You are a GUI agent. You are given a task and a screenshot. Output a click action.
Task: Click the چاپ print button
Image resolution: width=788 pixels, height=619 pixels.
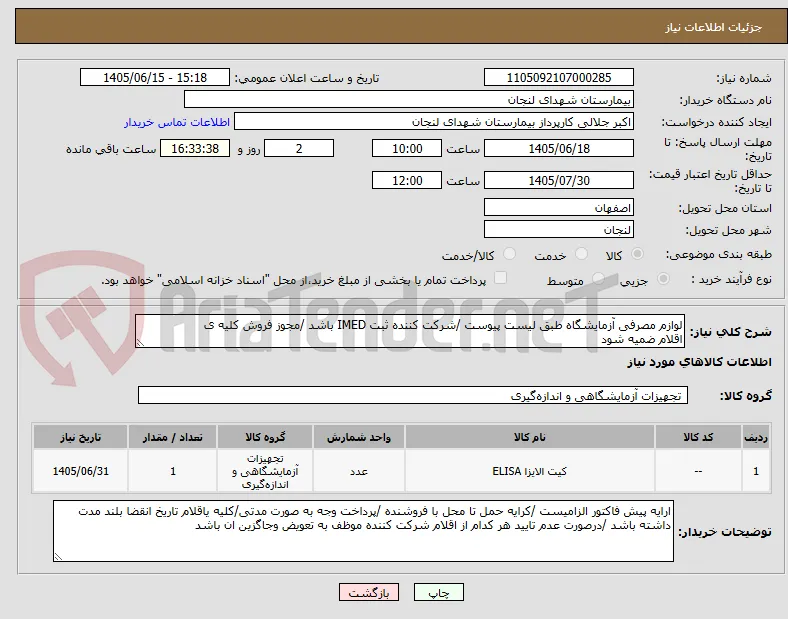tap(439, 592)
